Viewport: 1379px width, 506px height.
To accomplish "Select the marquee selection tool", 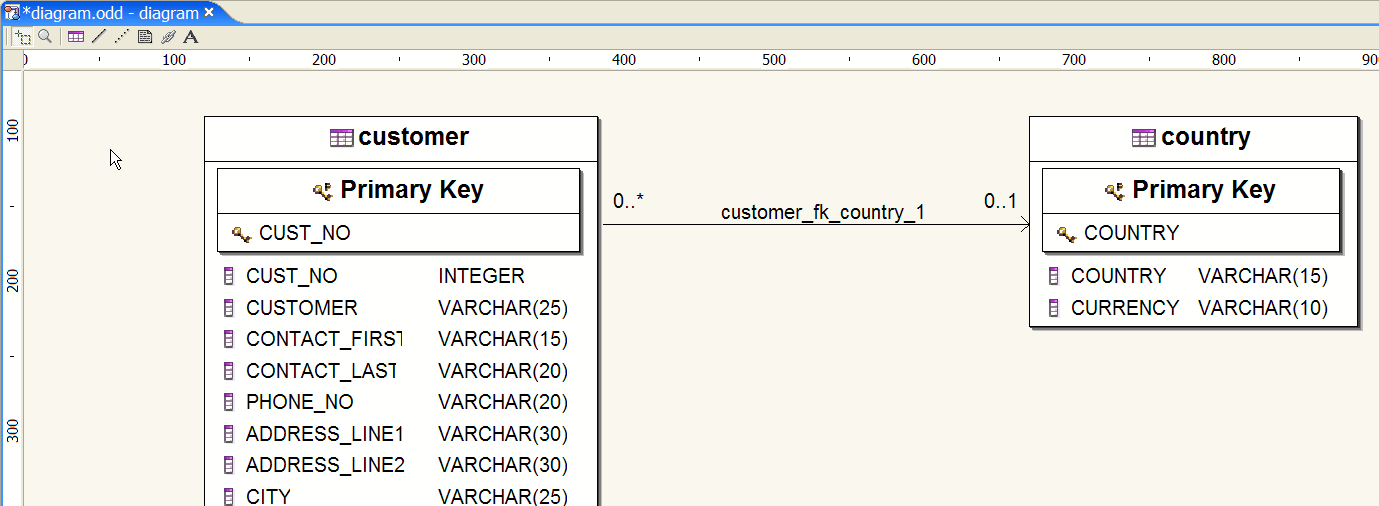I will tap(23, 37).
